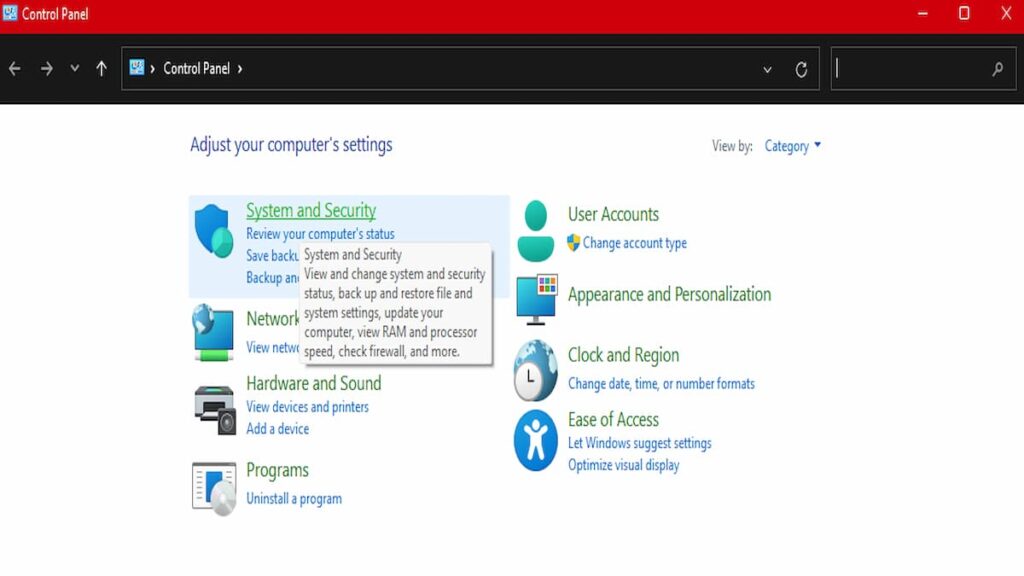Click Review your computer's status link

click(x=320, y=234)
